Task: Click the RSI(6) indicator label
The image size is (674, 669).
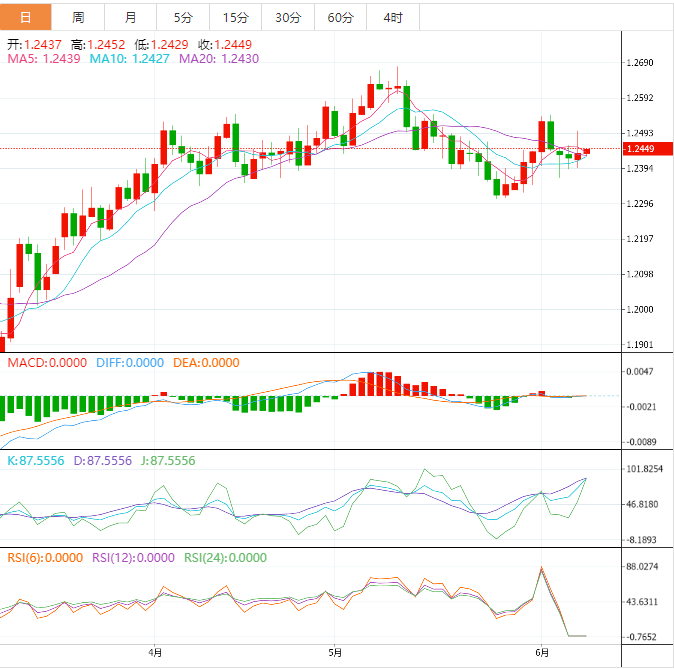Action: (x=45, y=558)
